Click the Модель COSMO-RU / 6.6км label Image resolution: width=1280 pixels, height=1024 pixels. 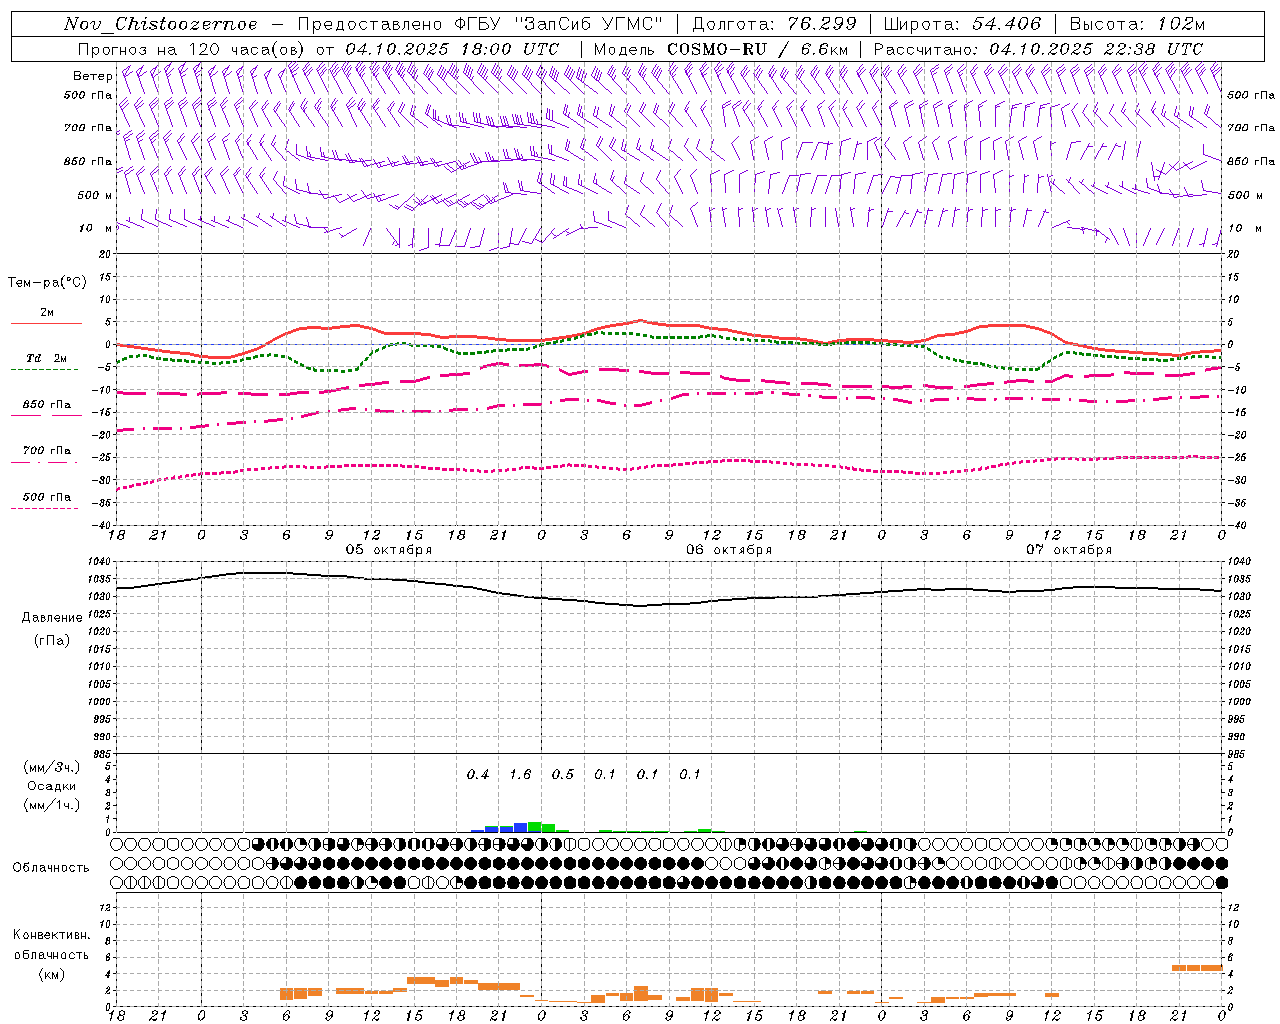click(720, 49)
